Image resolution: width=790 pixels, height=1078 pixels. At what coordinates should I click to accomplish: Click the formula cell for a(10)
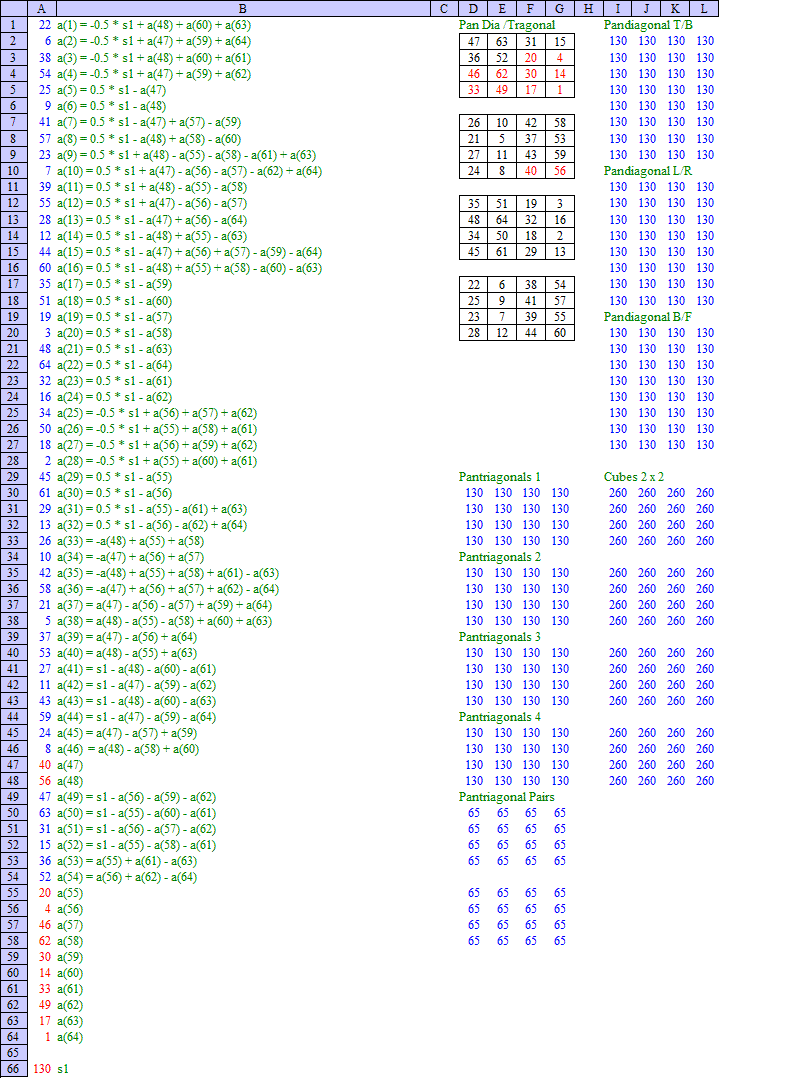coord(190,170)
